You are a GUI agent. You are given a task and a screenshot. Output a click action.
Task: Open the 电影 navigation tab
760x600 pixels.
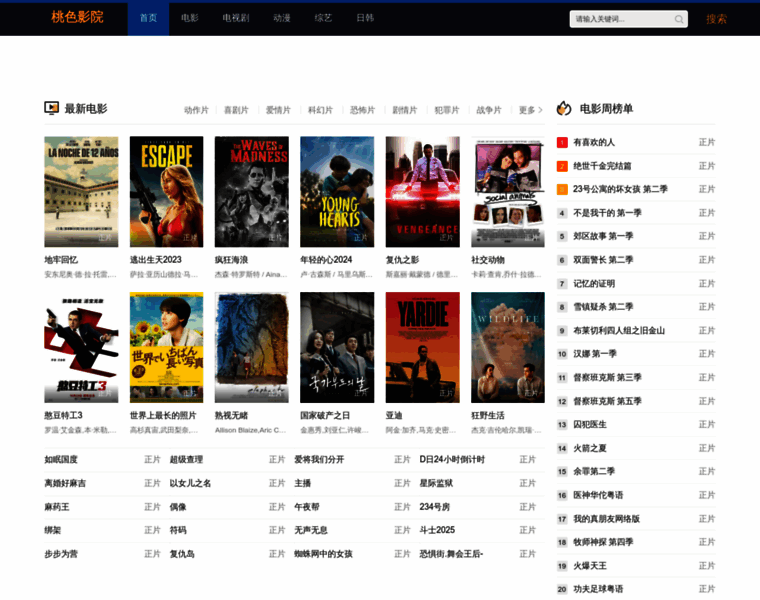190,18
